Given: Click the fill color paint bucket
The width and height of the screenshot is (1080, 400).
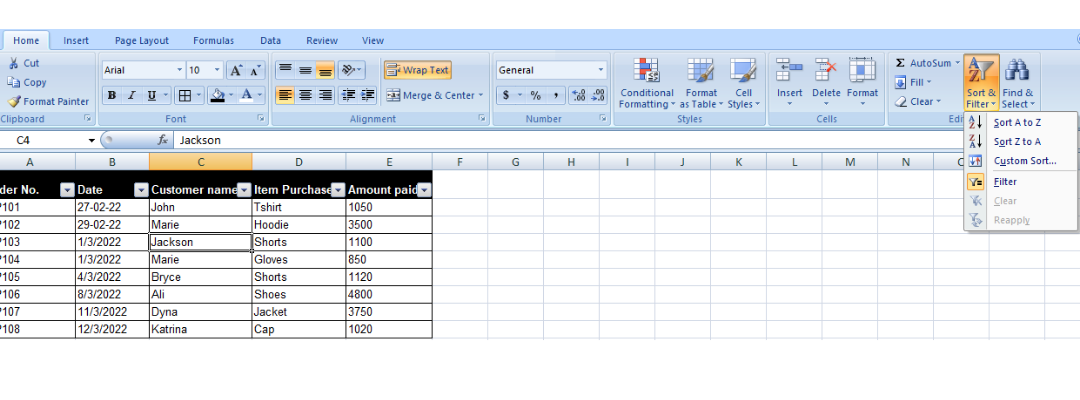Looking at the screenshot, I should tap(218, 96).
